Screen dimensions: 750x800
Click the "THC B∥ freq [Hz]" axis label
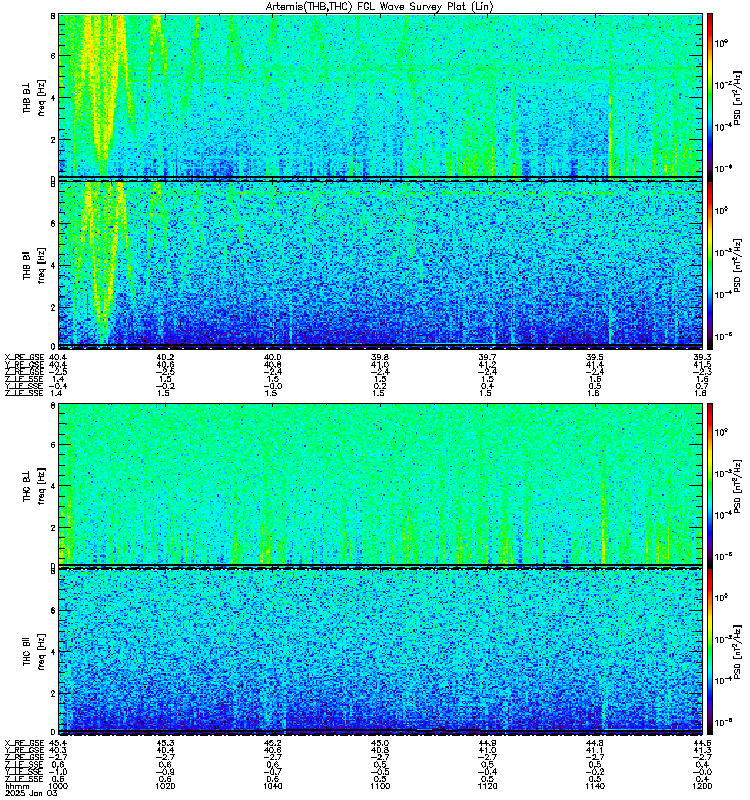[33, 652]
